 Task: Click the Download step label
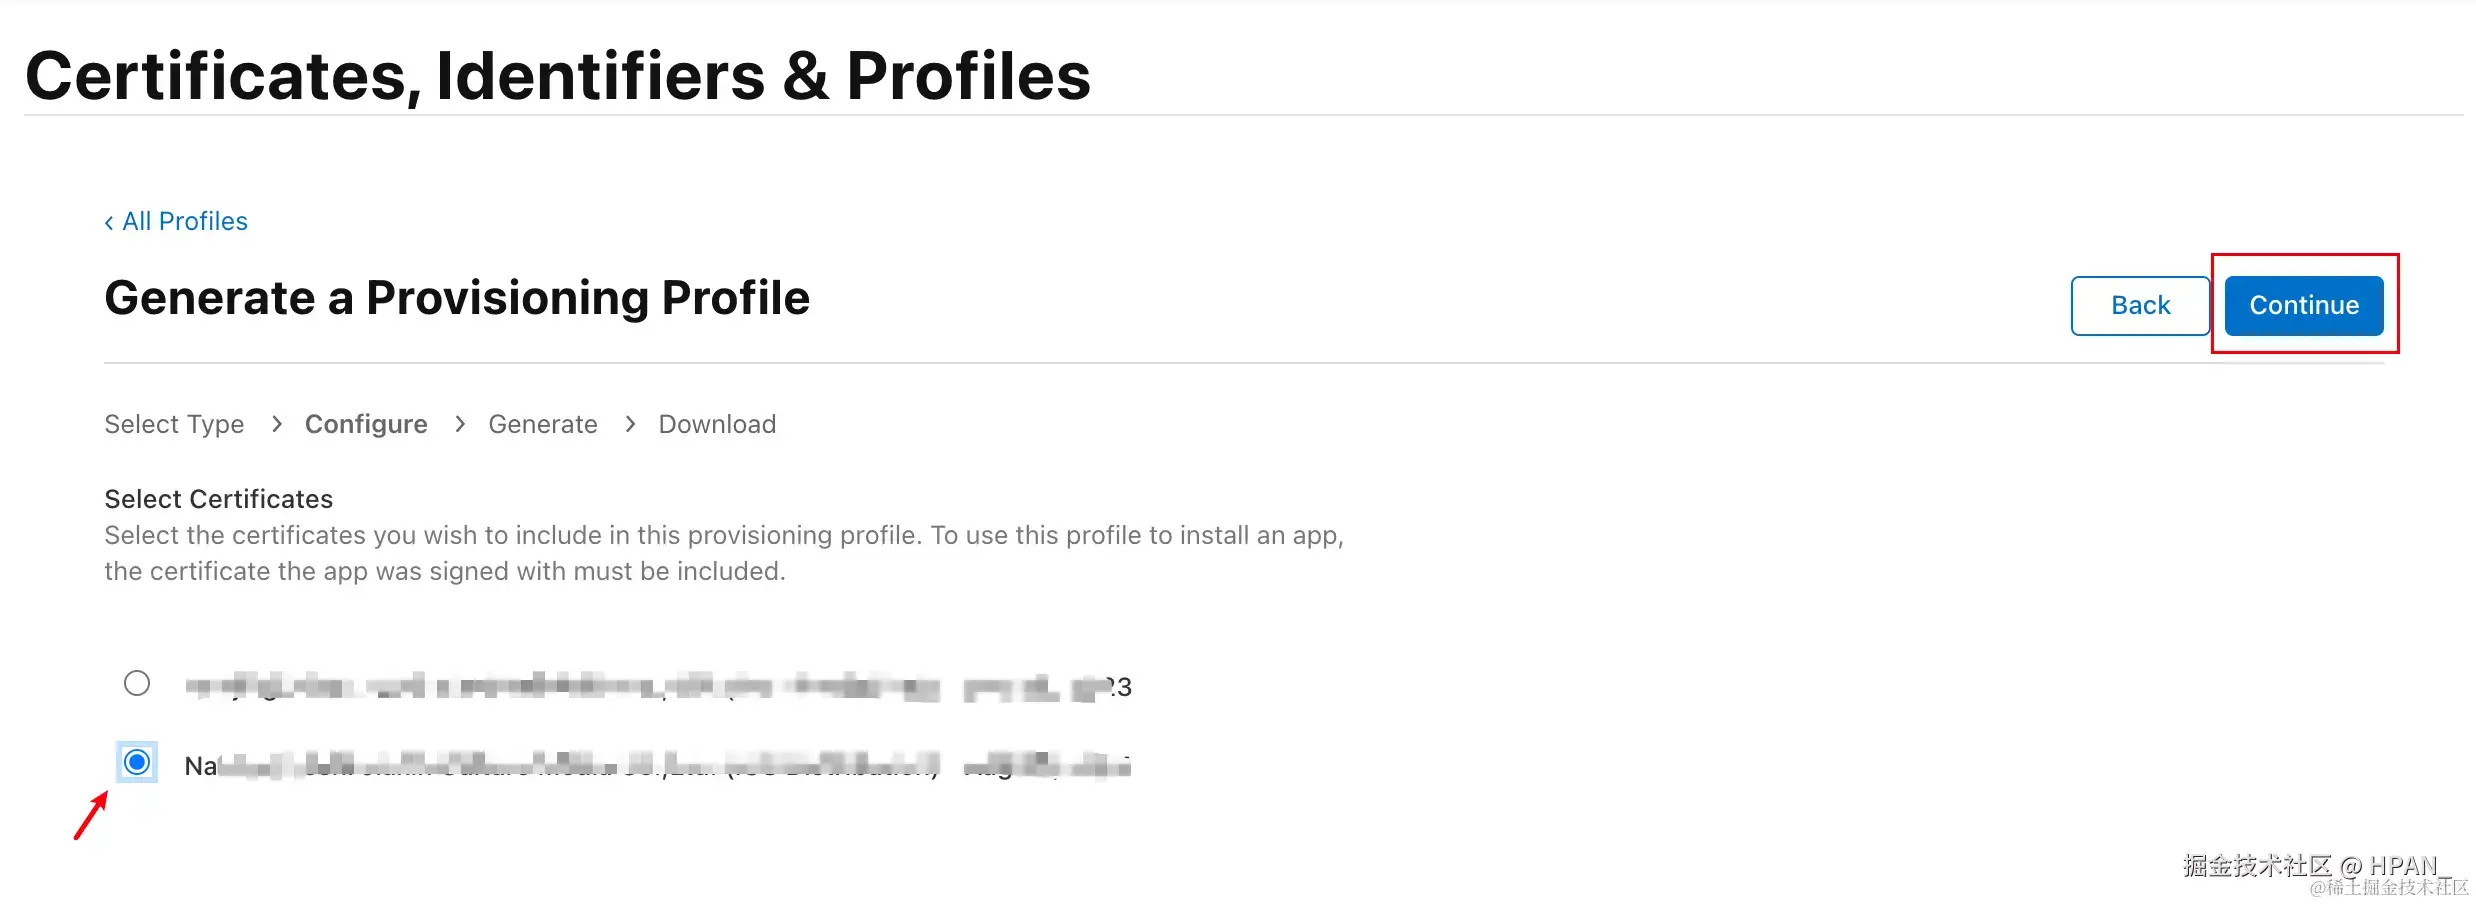coord(717,424)
